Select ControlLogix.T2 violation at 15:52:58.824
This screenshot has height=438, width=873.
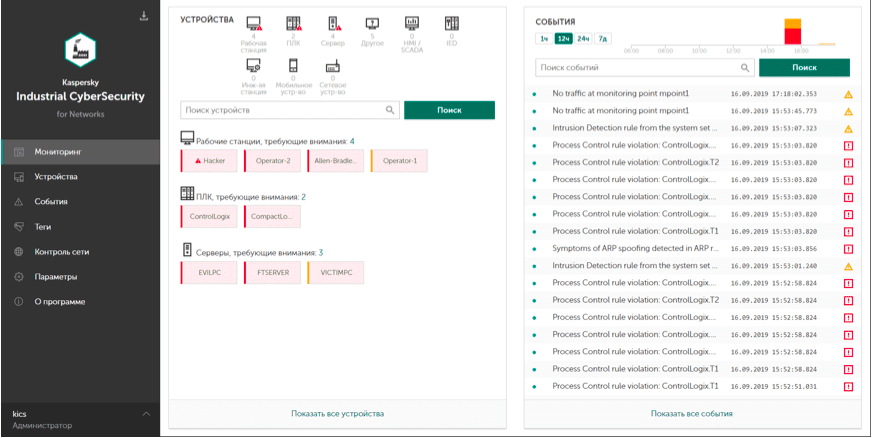pos(693,300)
